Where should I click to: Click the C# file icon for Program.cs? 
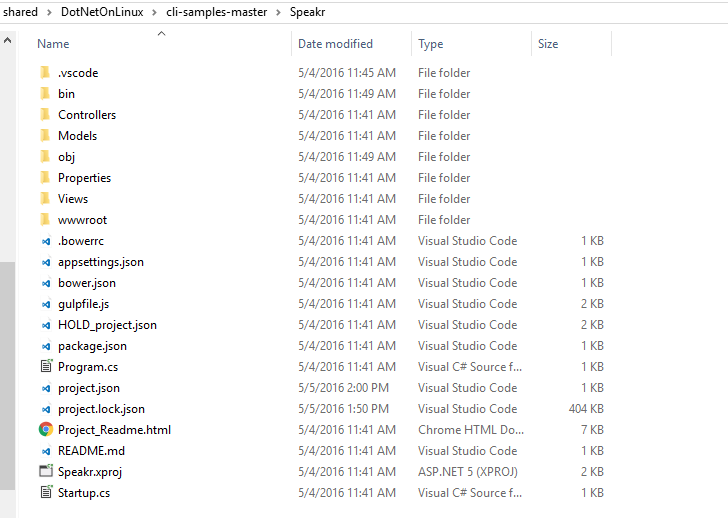[x=45, y=367]
